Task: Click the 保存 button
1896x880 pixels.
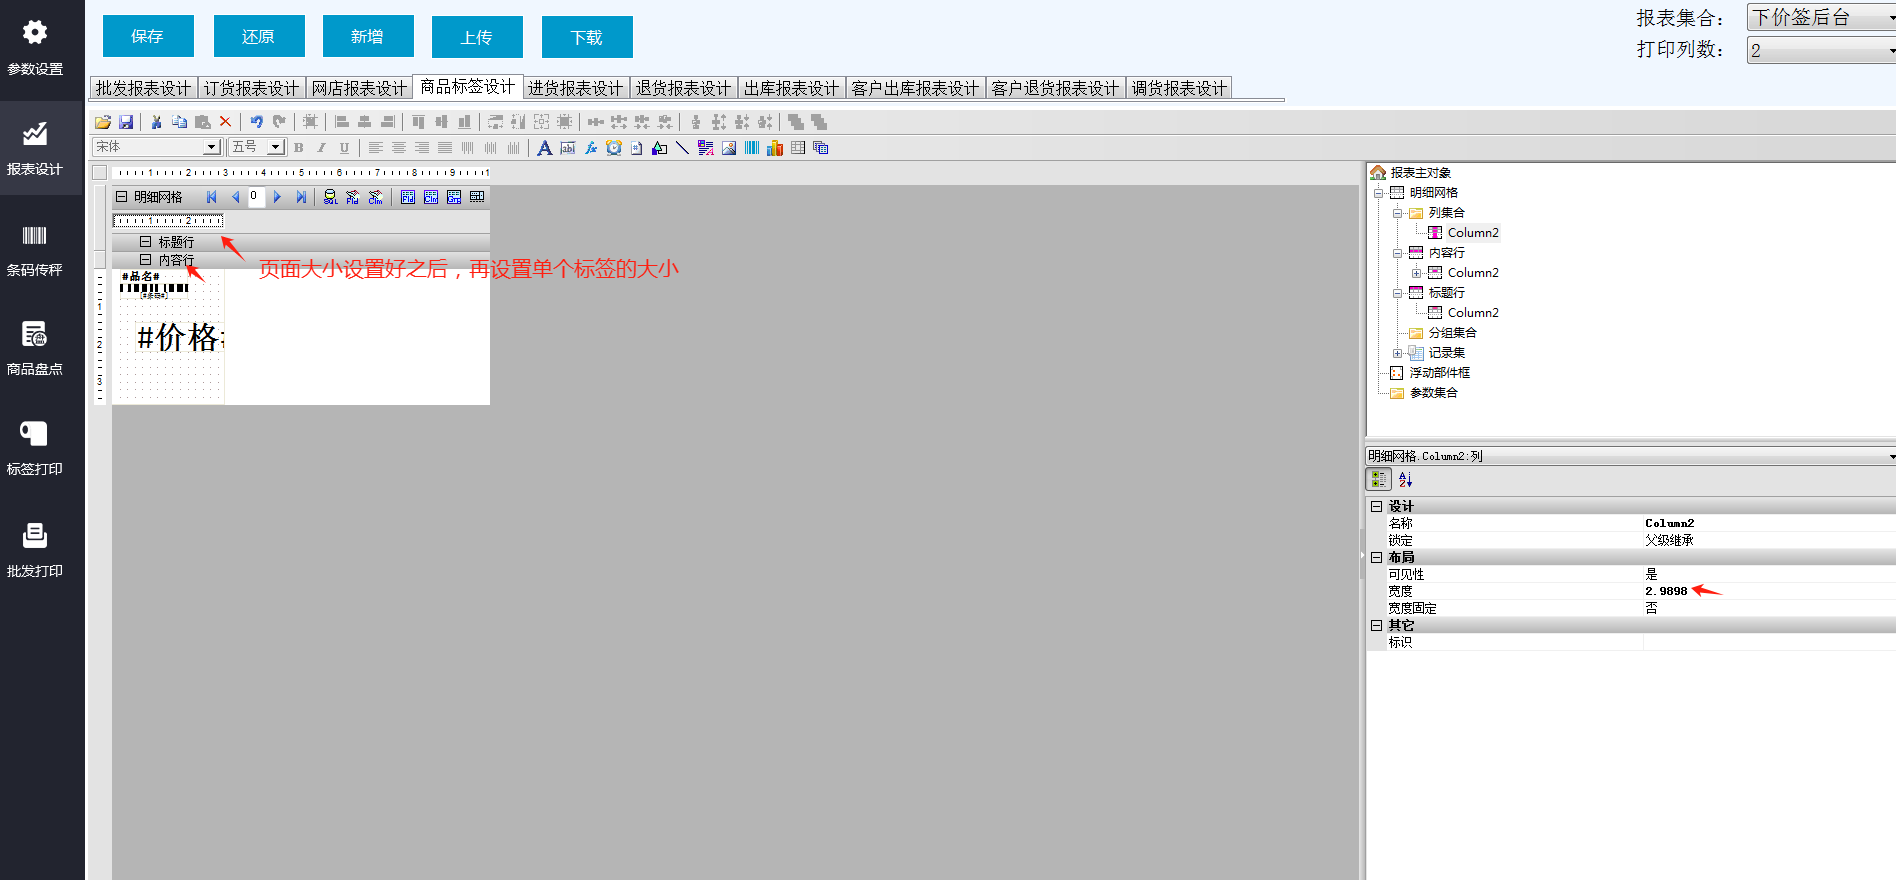Action: 148,37
